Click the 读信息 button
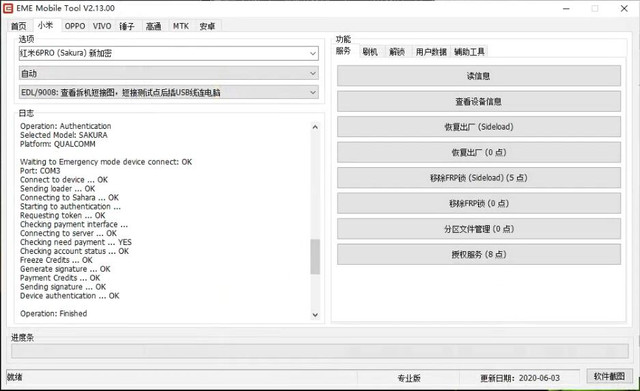 click(x=479, y=76)
